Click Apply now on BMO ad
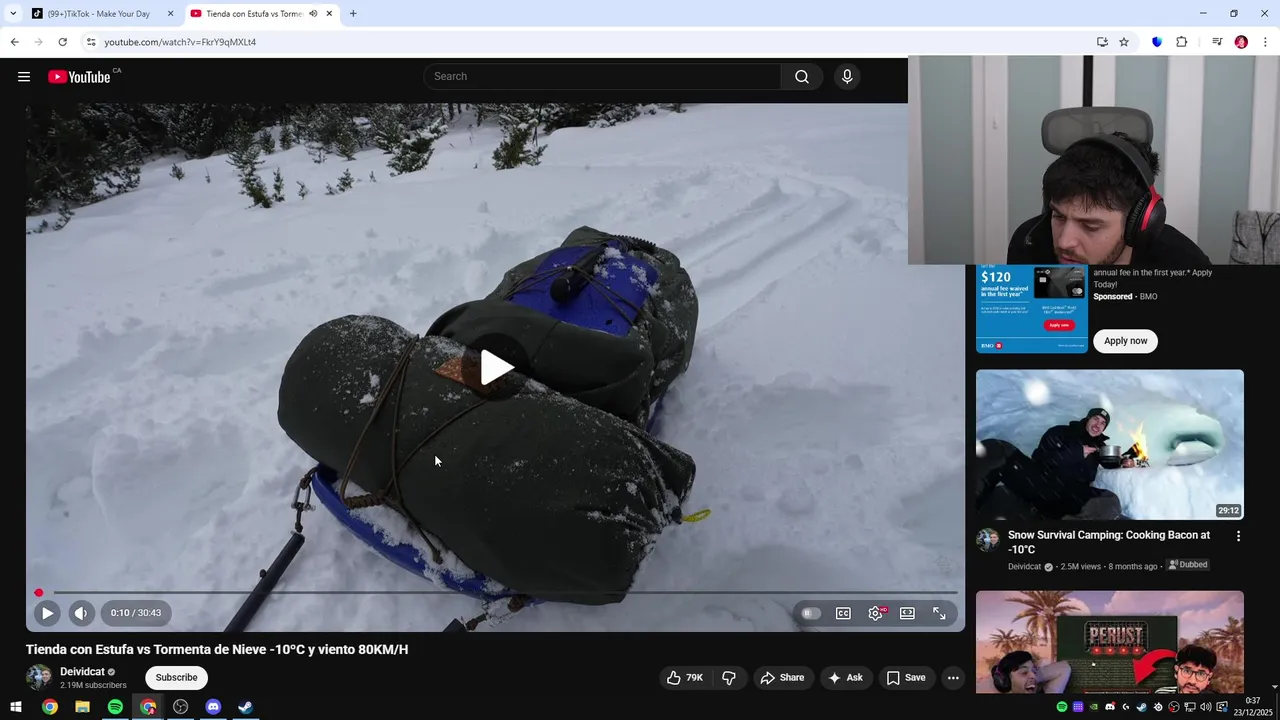Viewport: 1280px width, 720px height. [1126, 341]
